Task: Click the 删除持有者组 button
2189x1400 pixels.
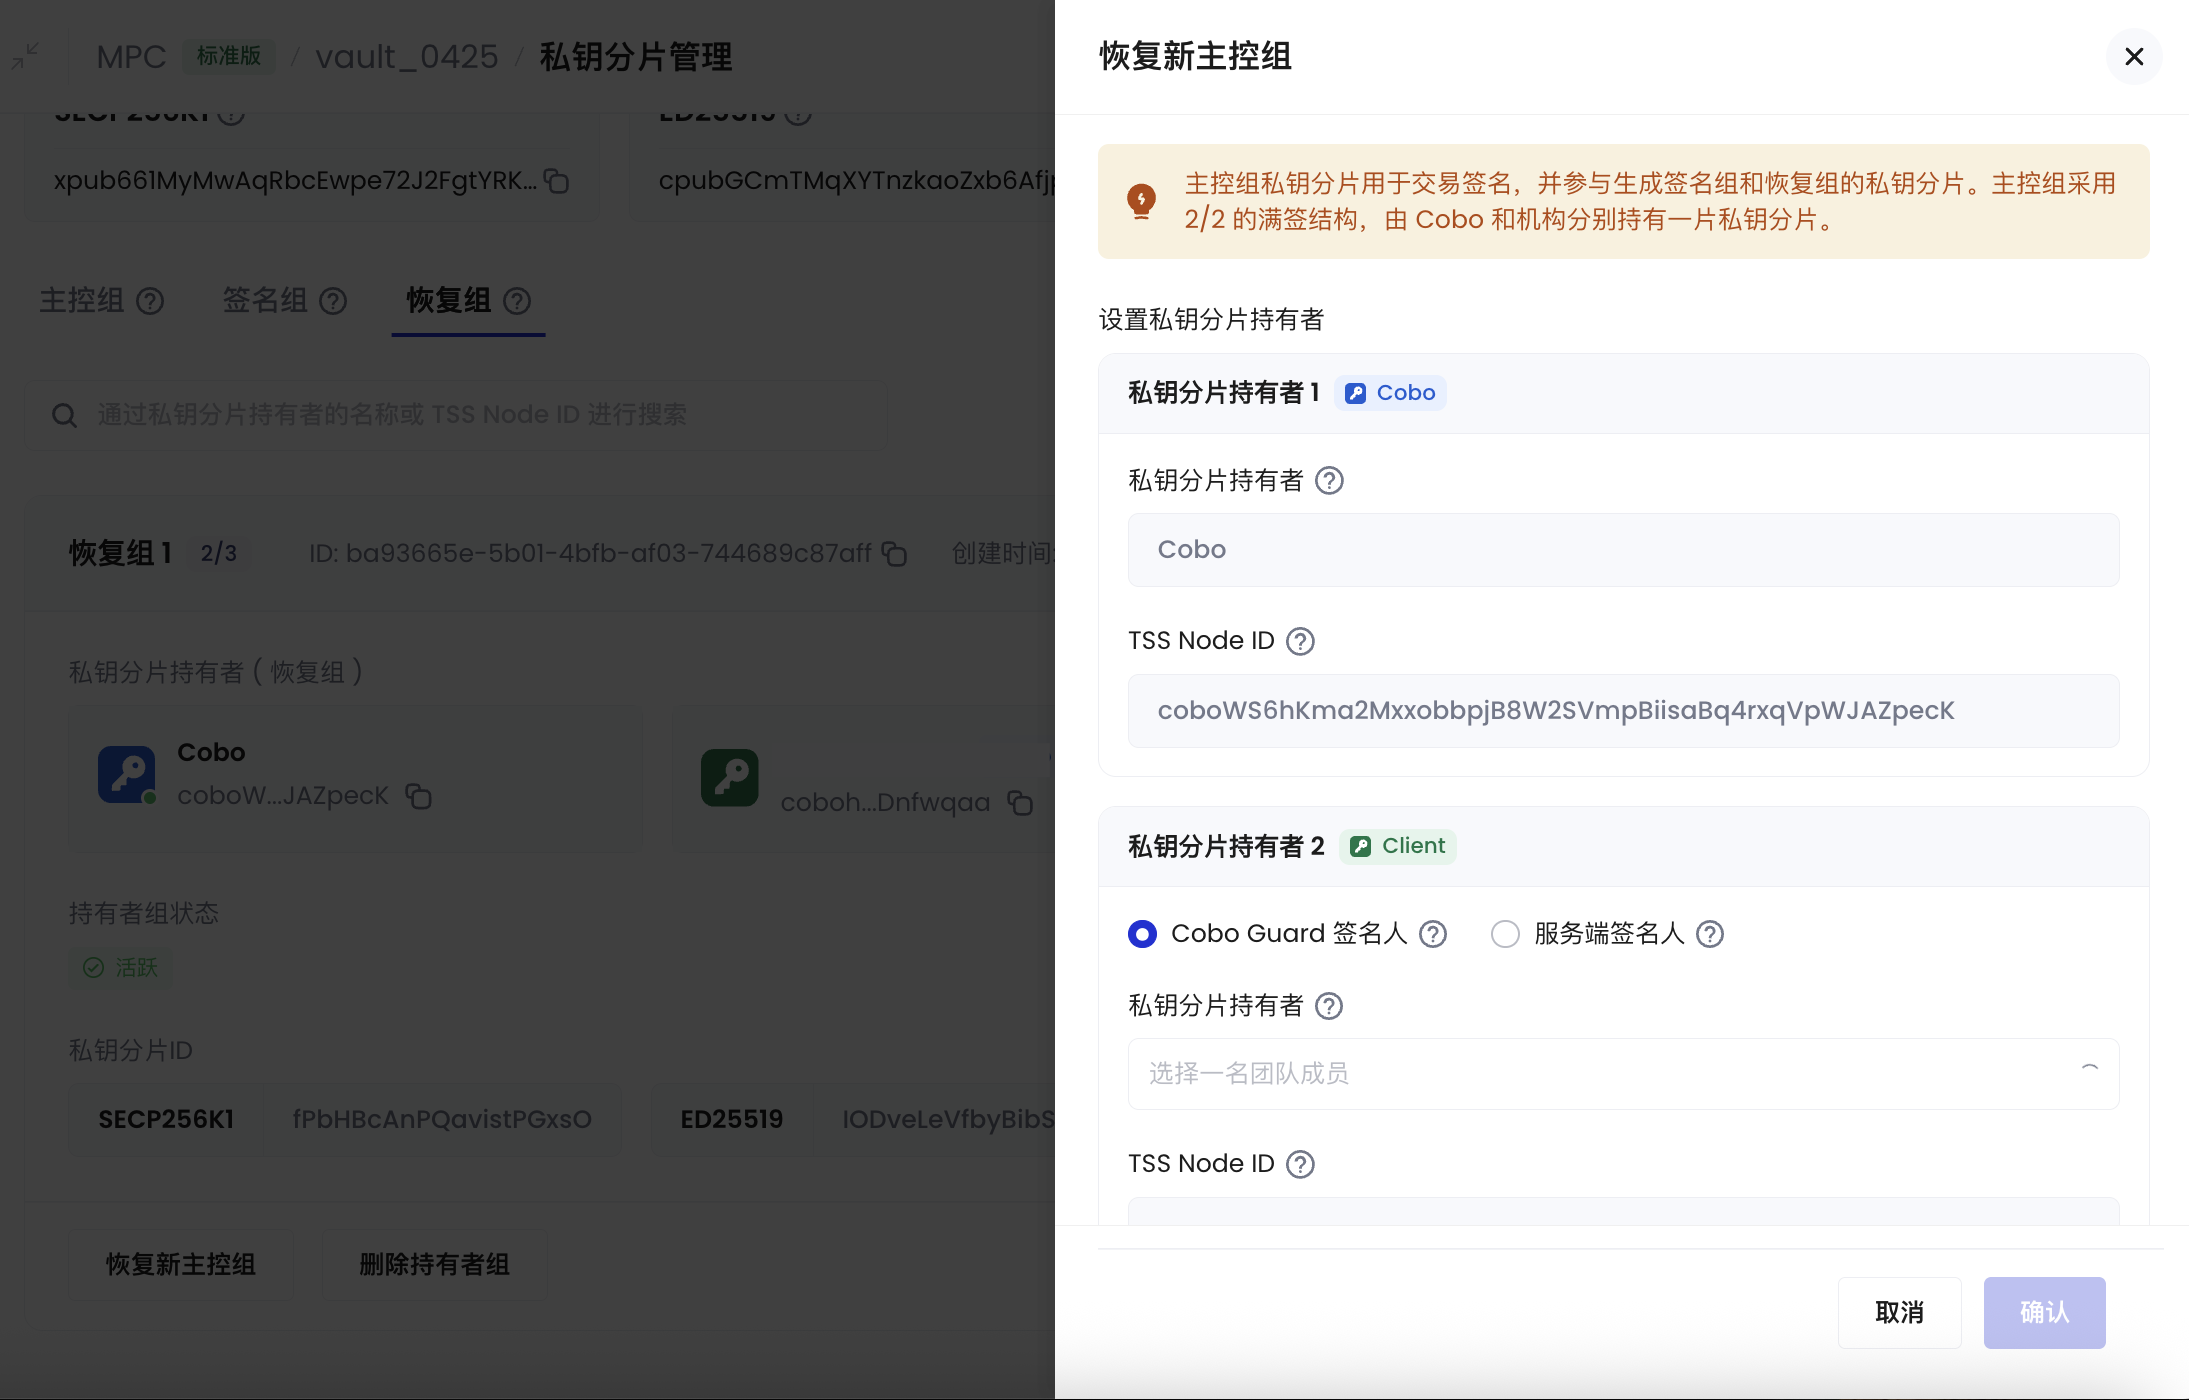Action: point(434,1265)
